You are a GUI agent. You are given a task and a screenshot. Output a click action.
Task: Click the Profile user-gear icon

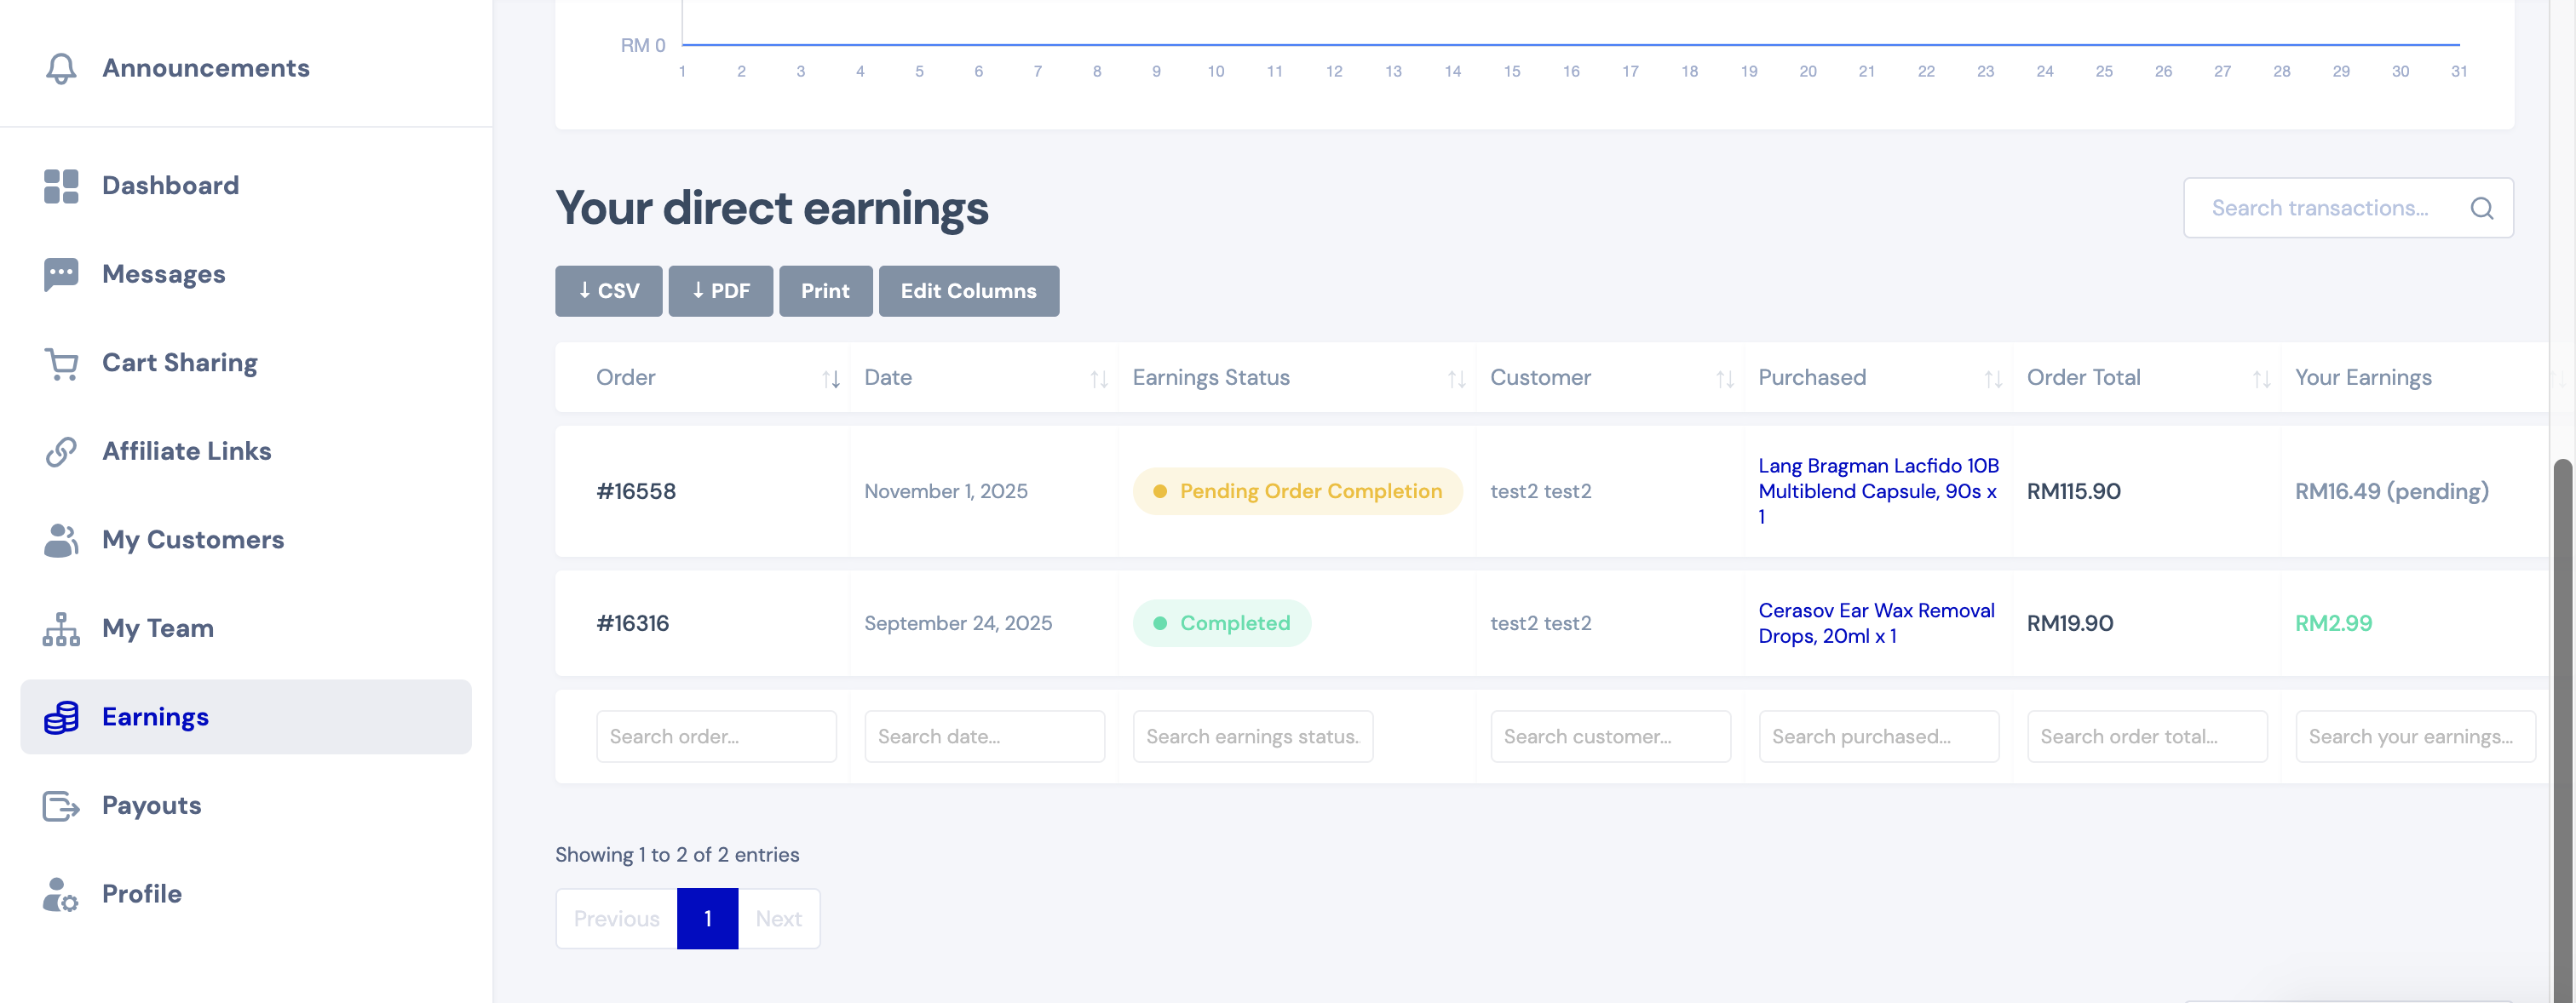click(61, 894)
